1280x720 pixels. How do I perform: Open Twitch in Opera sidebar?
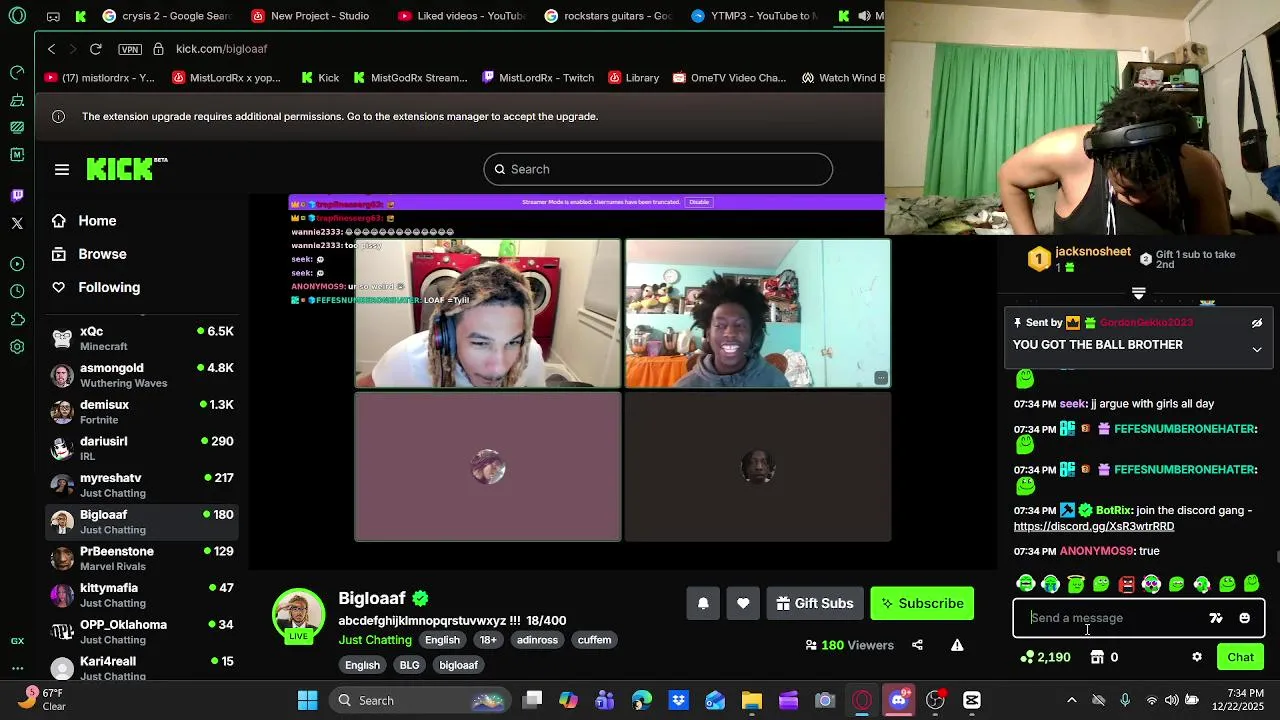tap(17, 195)
